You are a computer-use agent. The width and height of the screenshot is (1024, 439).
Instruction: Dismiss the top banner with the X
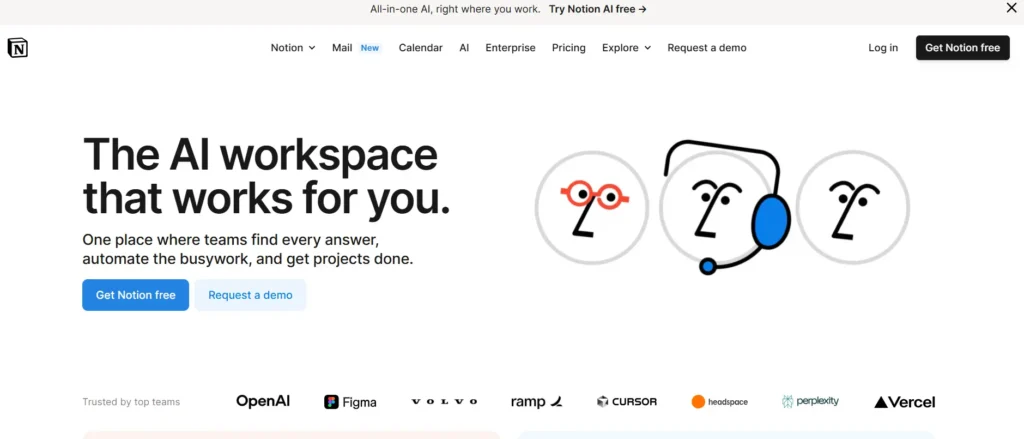click(x=1011, y=8)
